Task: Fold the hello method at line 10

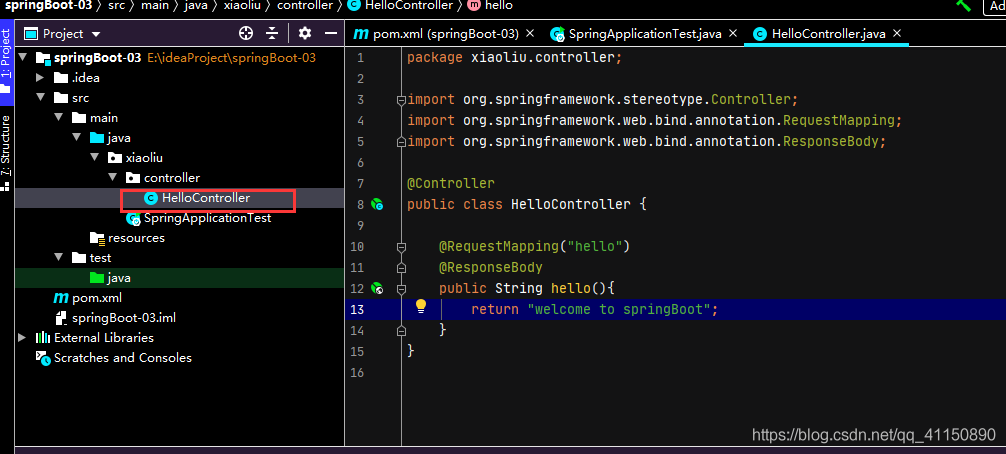Action: (402, 247)
